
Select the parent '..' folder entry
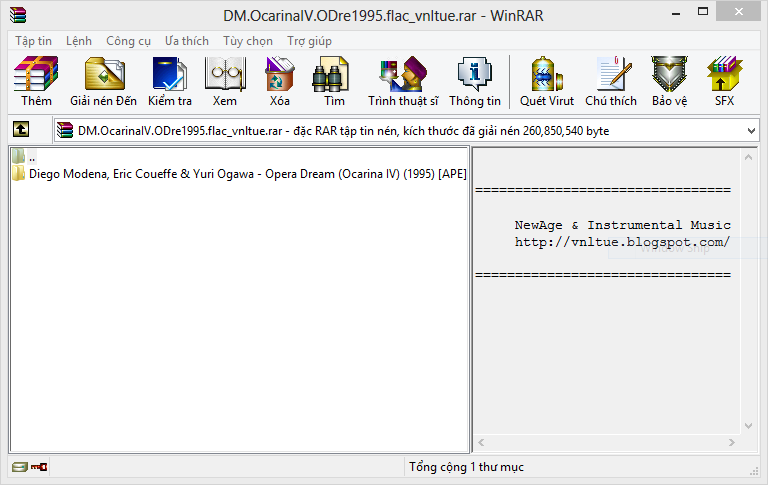click(x=24, y=157)
